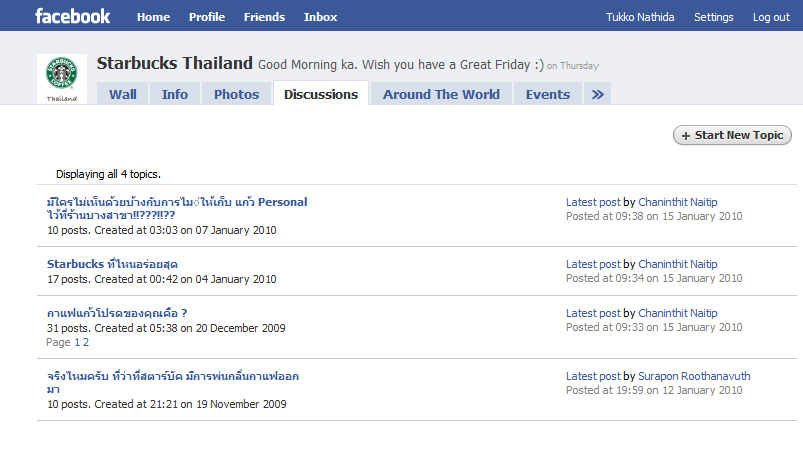The image size is (803, 456).
Task: Open Chaninthit Naitip's name in the 09:34 post
Action: [678, 264]
